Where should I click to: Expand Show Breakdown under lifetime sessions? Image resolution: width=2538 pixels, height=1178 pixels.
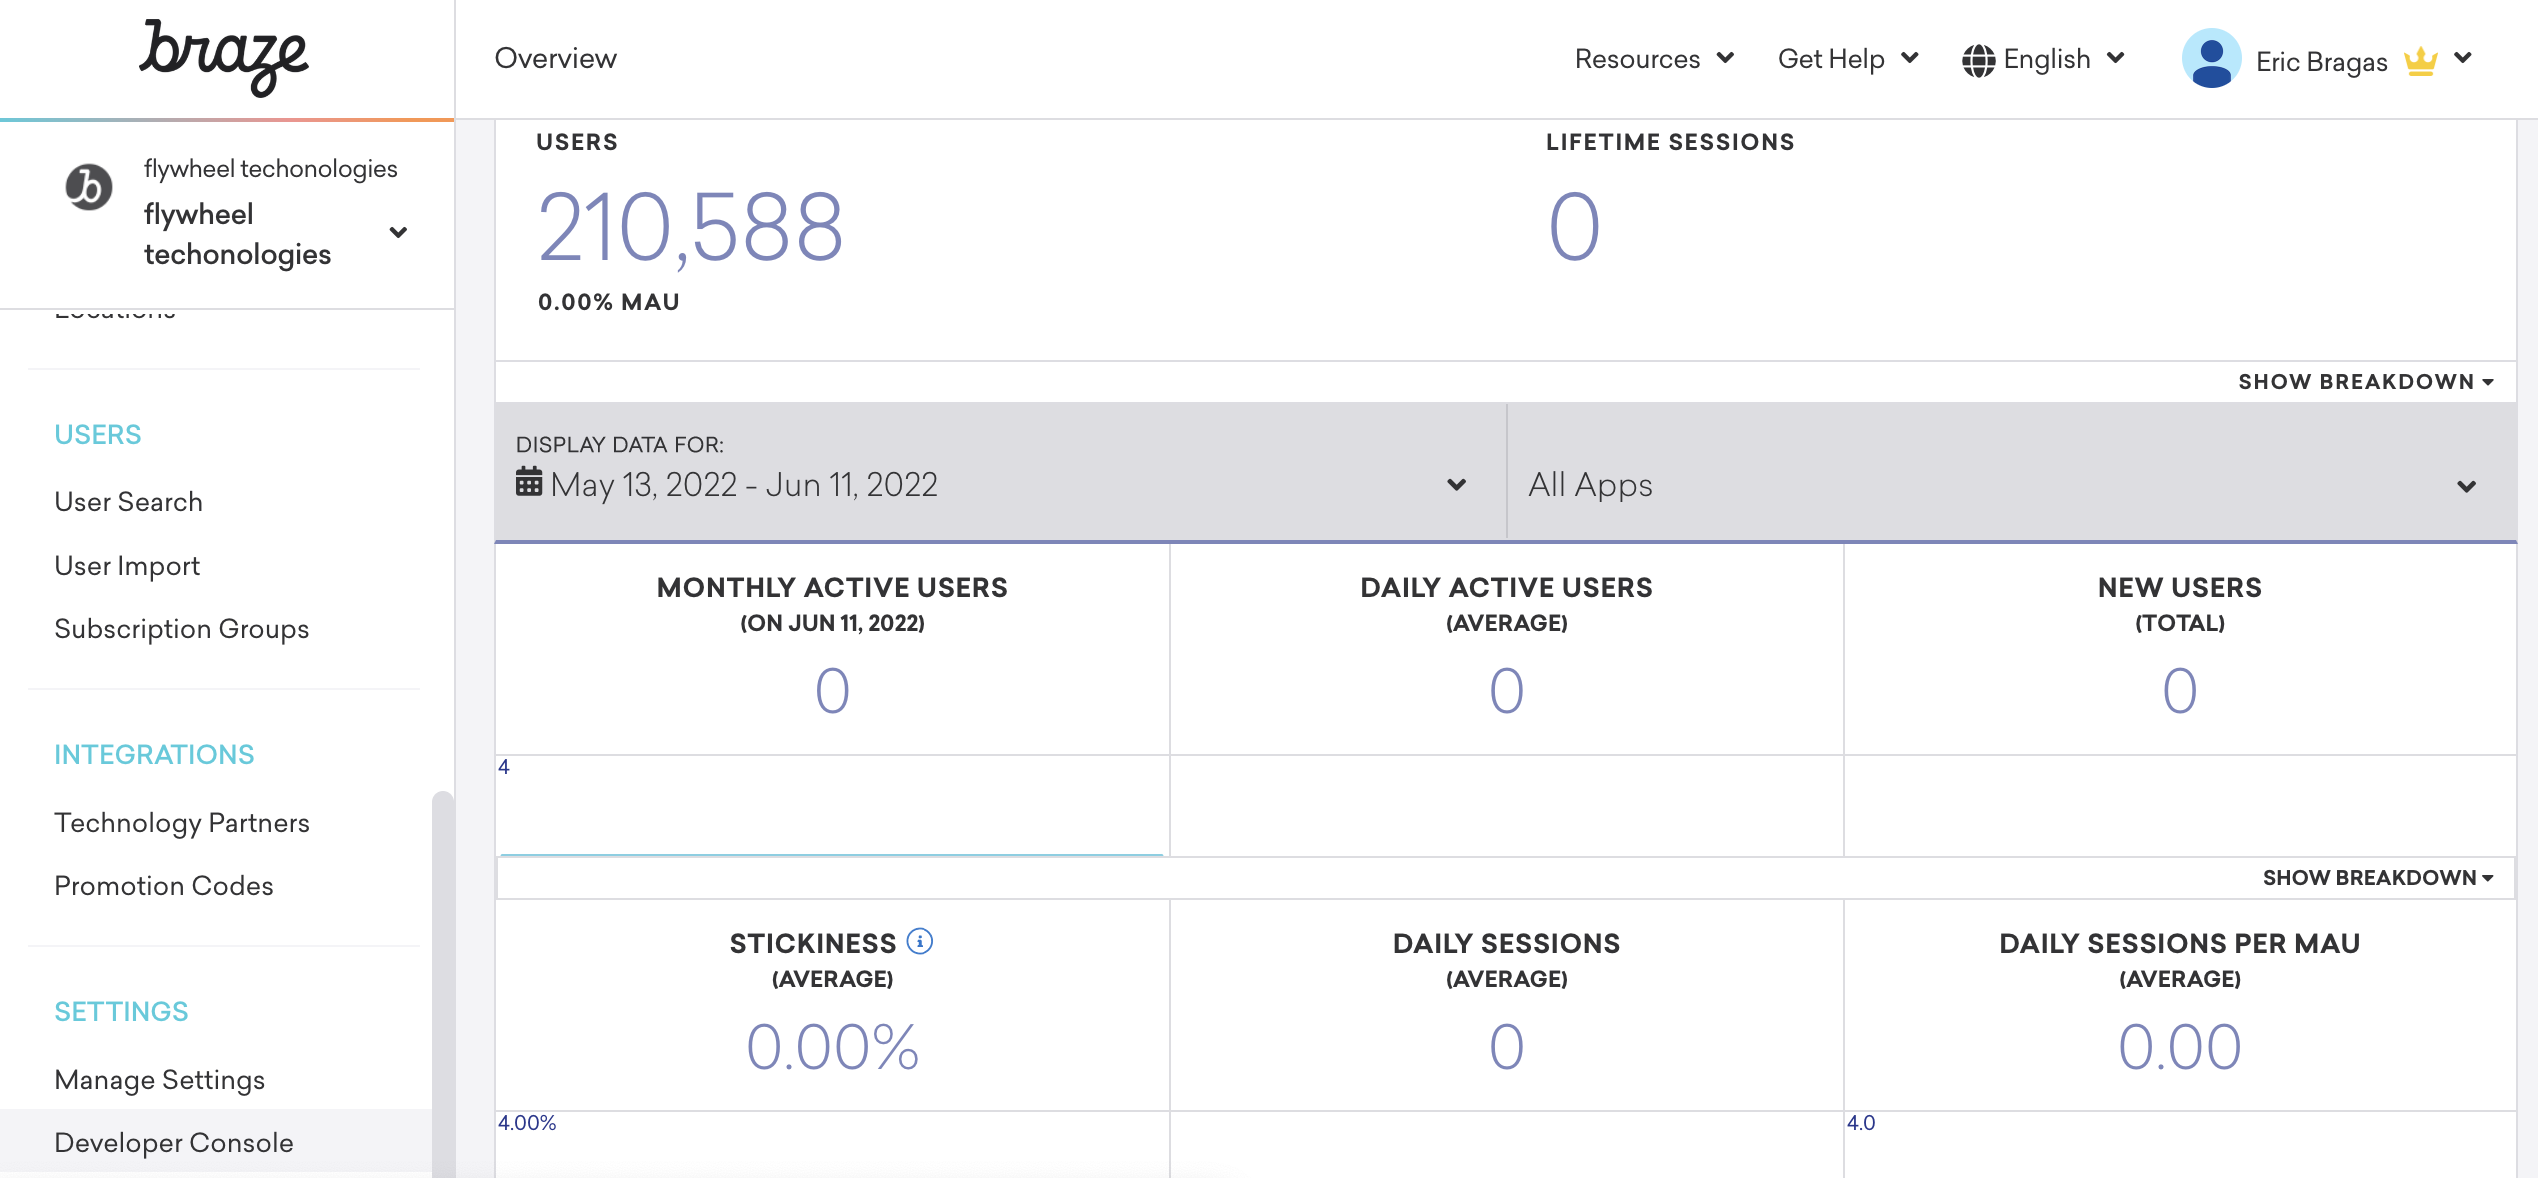click(x=2366, y=382)
